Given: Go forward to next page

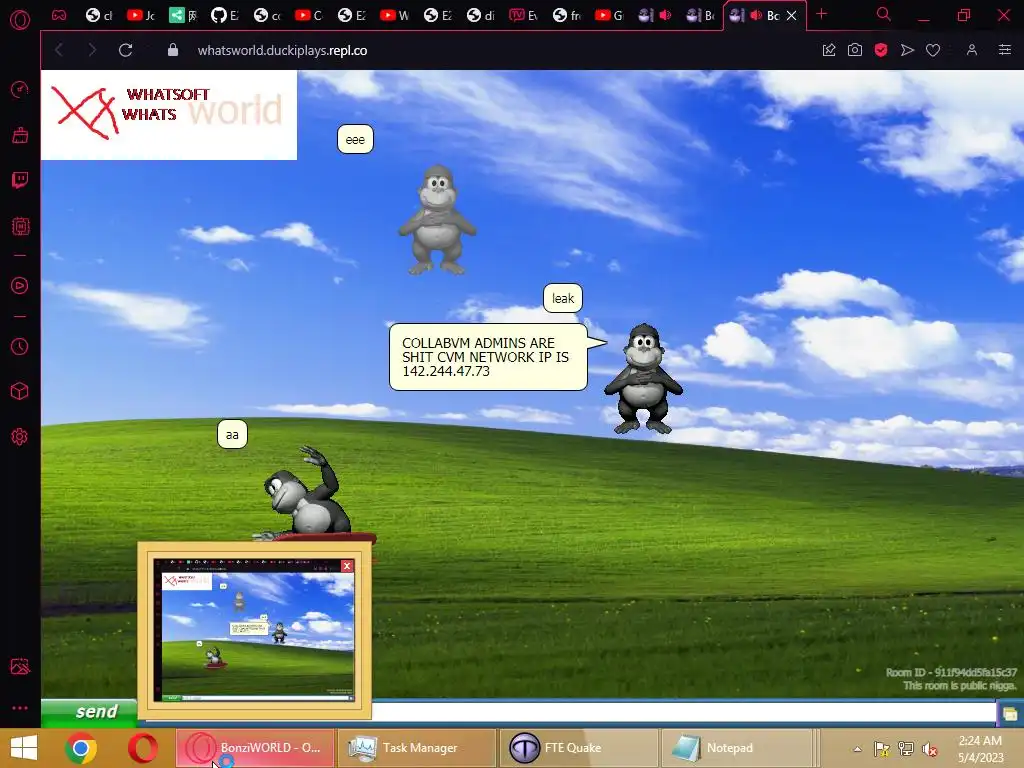Looking at the screenshot, I should pos(92,50).
